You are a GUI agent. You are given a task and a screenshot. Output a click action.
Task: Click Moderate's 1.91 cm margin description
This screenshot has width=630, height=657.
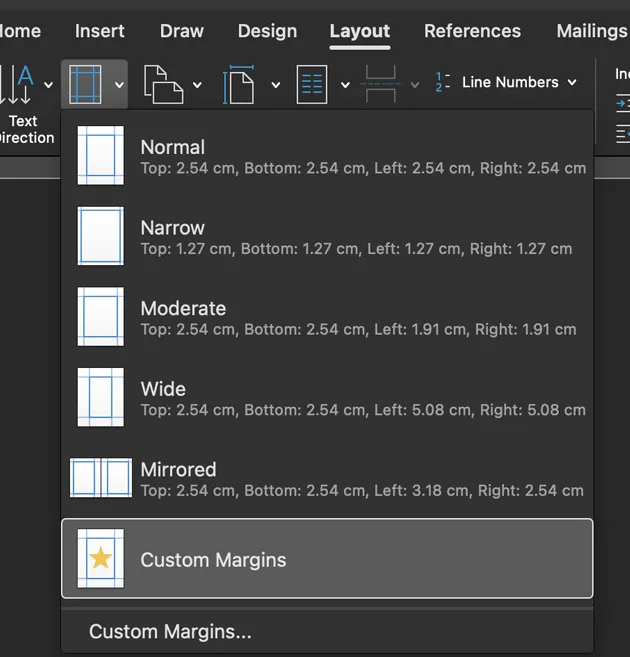point(359,329)
